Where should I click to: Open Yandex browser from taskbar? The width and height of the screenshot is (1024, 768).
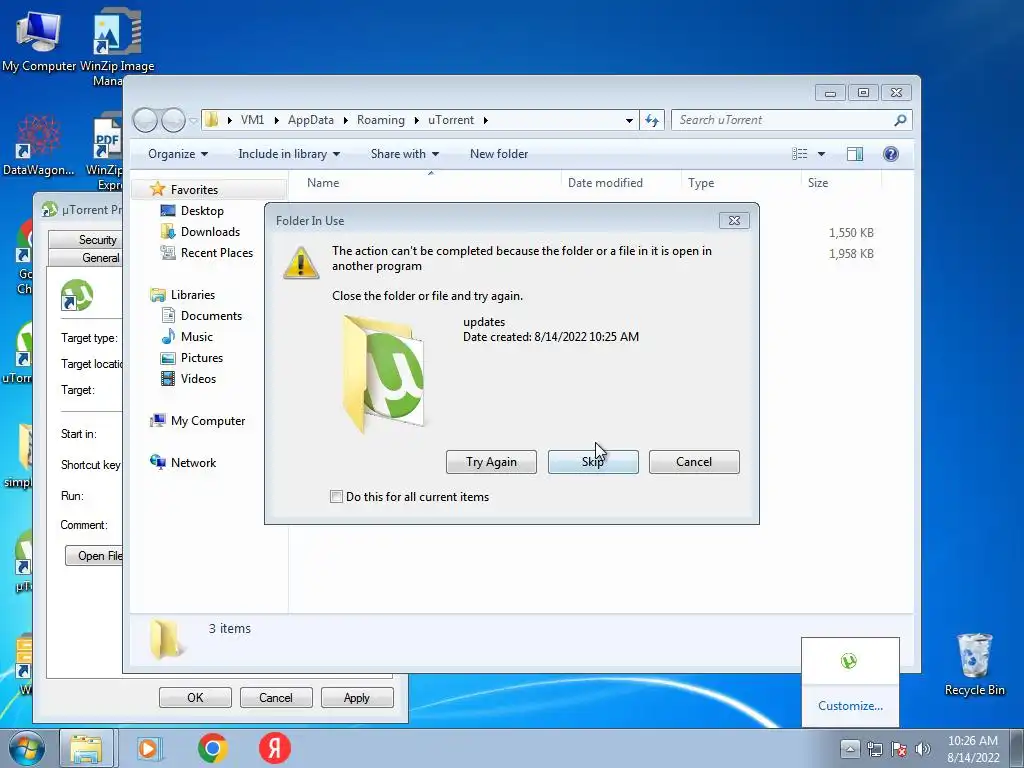pos(275,748)
